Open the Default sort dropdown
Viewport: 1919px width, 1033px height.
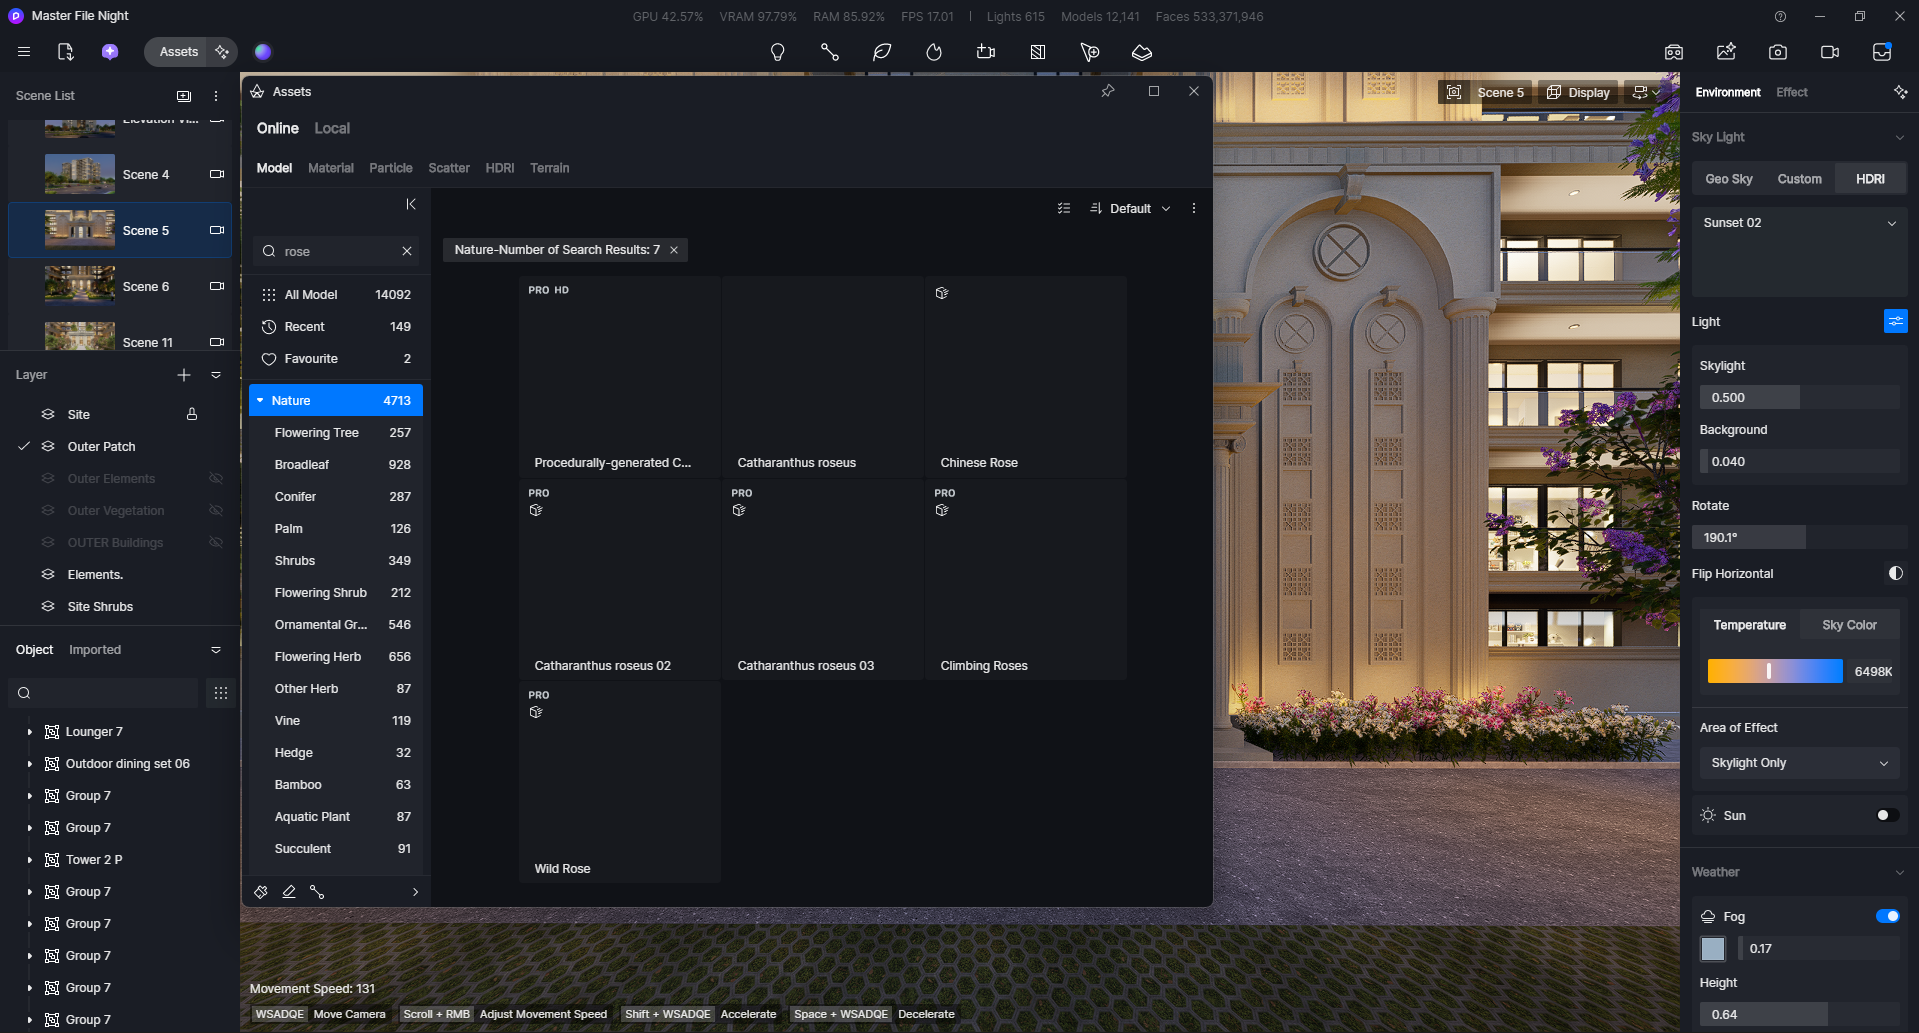pyautogui.click(x=1131, y=208)
